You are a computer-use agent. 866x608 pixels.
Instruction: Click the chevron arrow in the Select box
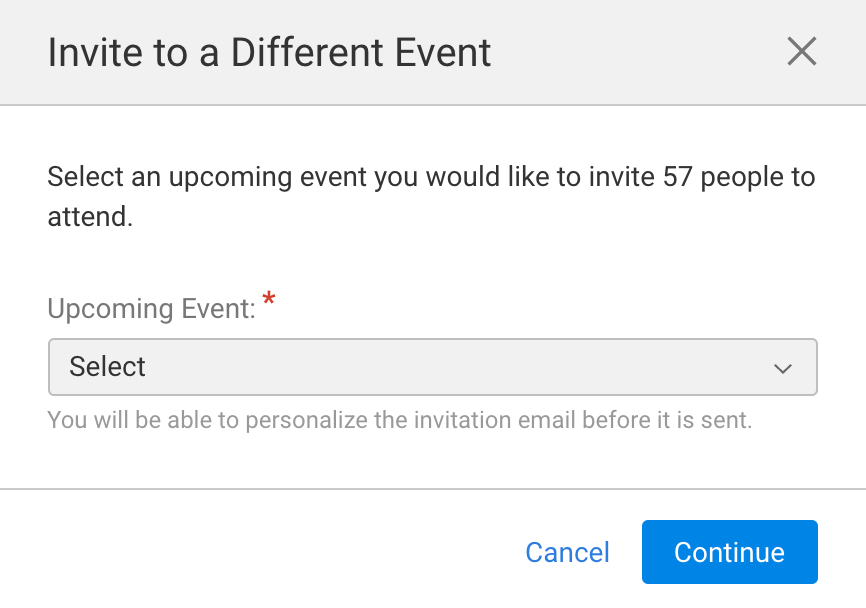[782, 368]
